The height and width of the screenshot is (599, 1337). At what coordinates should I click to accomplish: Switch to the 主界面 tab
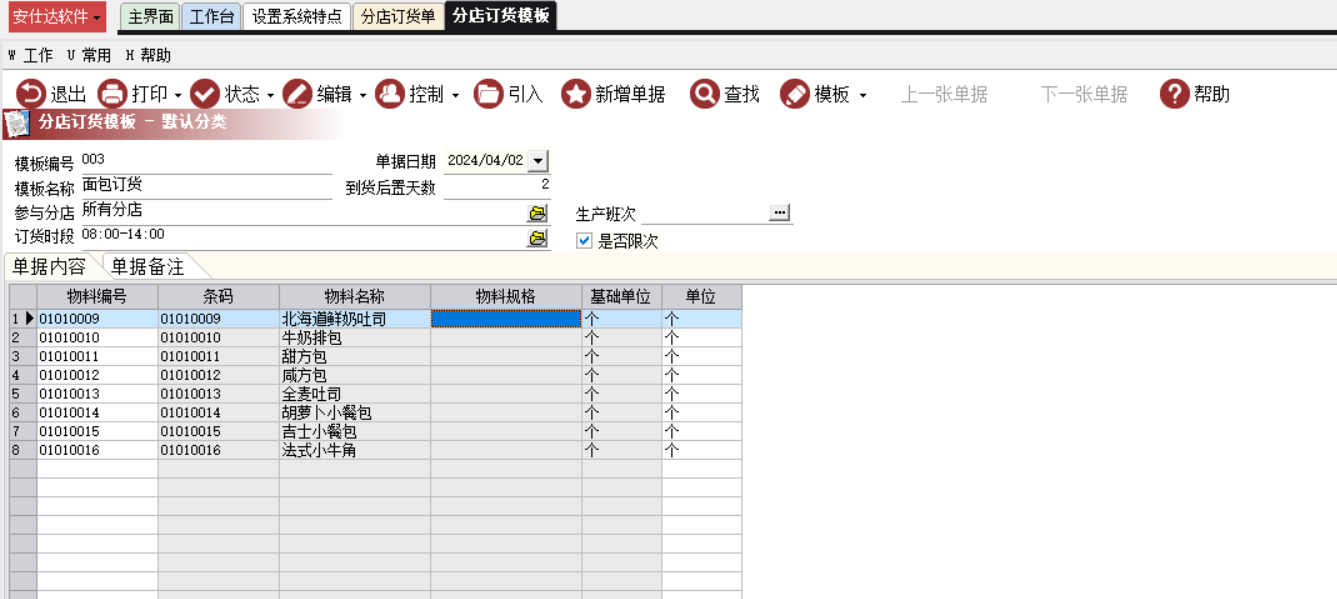(x=150, y=17)
